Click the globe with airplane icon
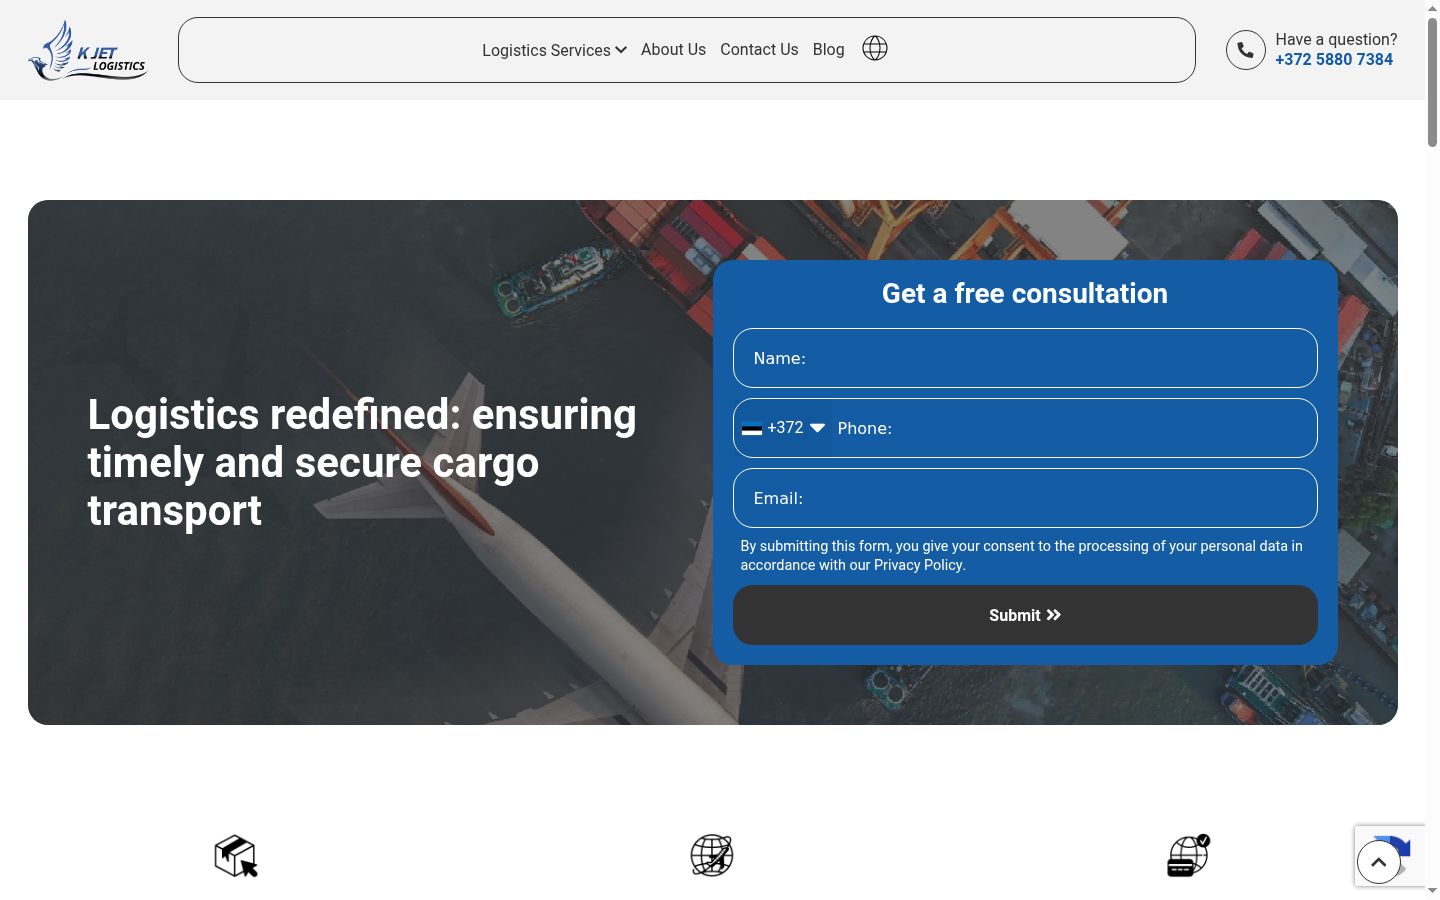This screenshot has width=1440, height=900. pyautogui.click(x=712, y=856)
